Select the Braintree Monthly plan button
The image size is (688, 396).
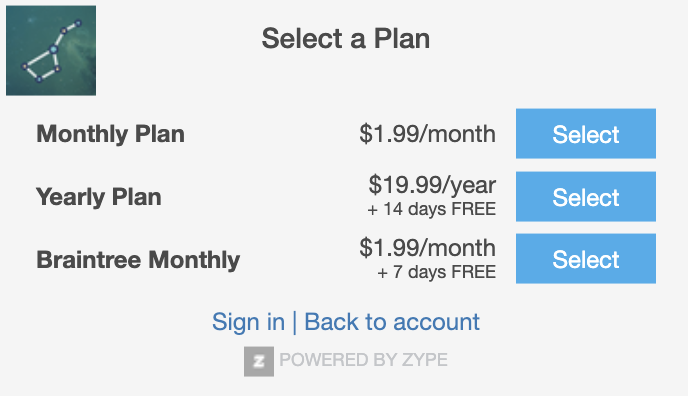click(x=586, y=259)
